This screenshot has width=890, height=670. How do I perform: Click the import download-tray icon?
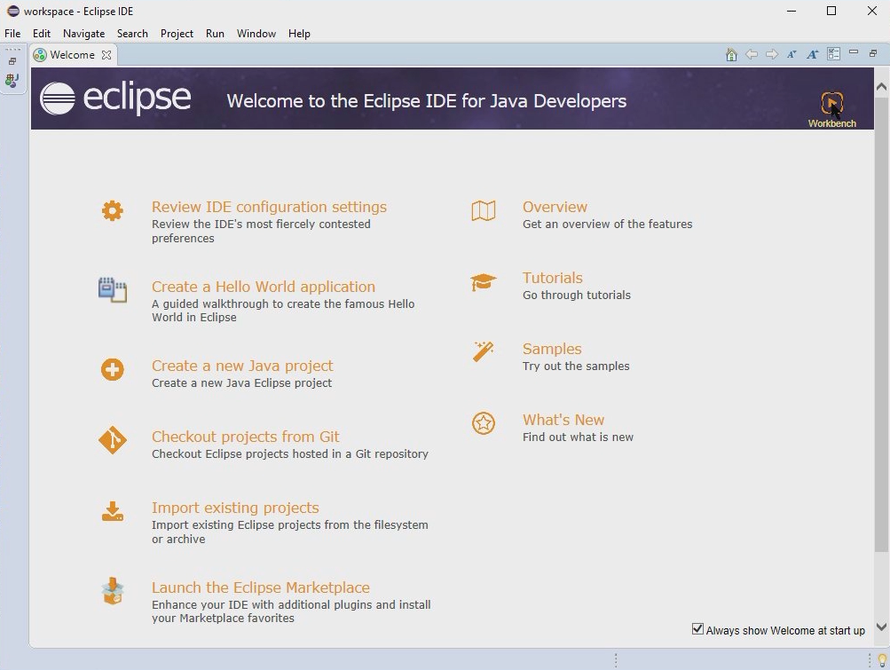click(112, 511)
